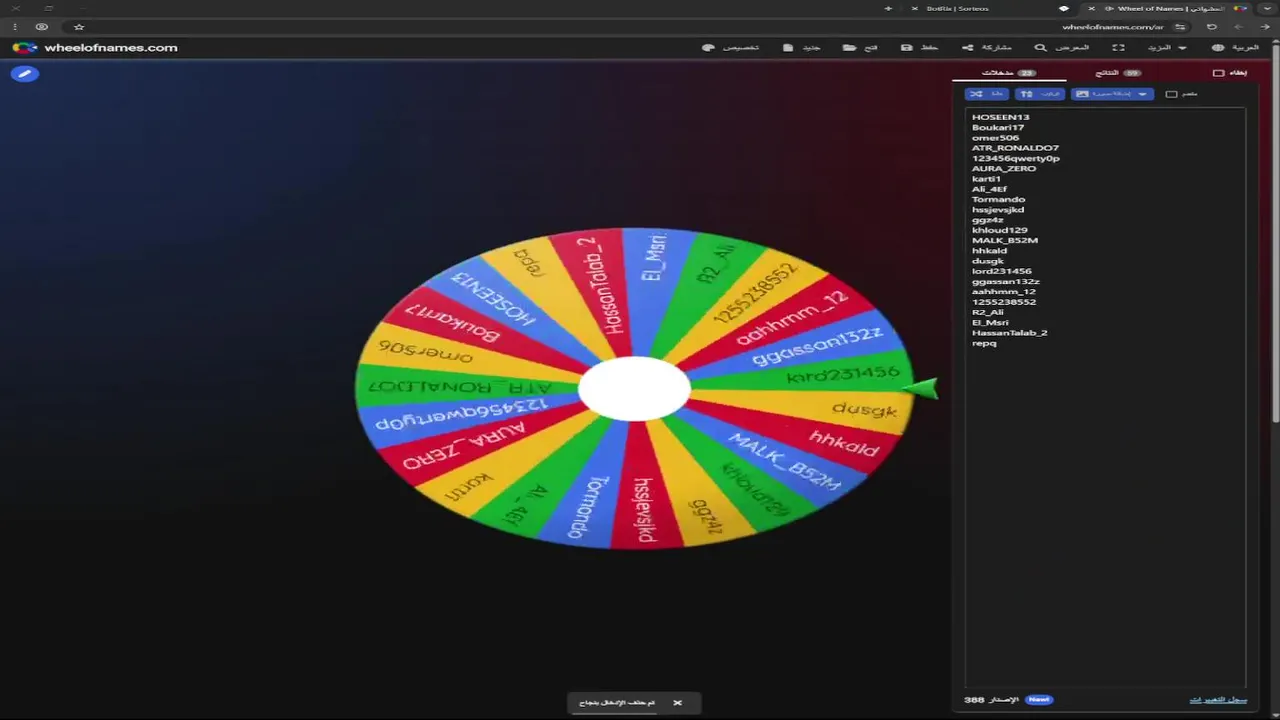1280x720 pixels.
Task: Click the browser reload button
Action: tap(1212, 27)
